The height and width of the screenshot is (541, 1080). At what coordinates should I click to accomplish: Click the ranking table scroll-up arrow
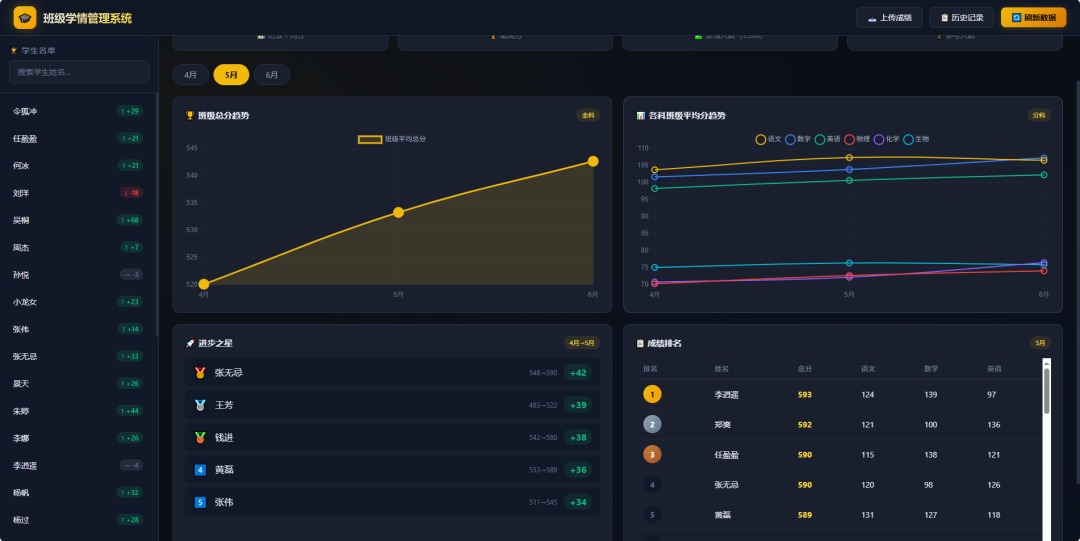pos(1046,363)
